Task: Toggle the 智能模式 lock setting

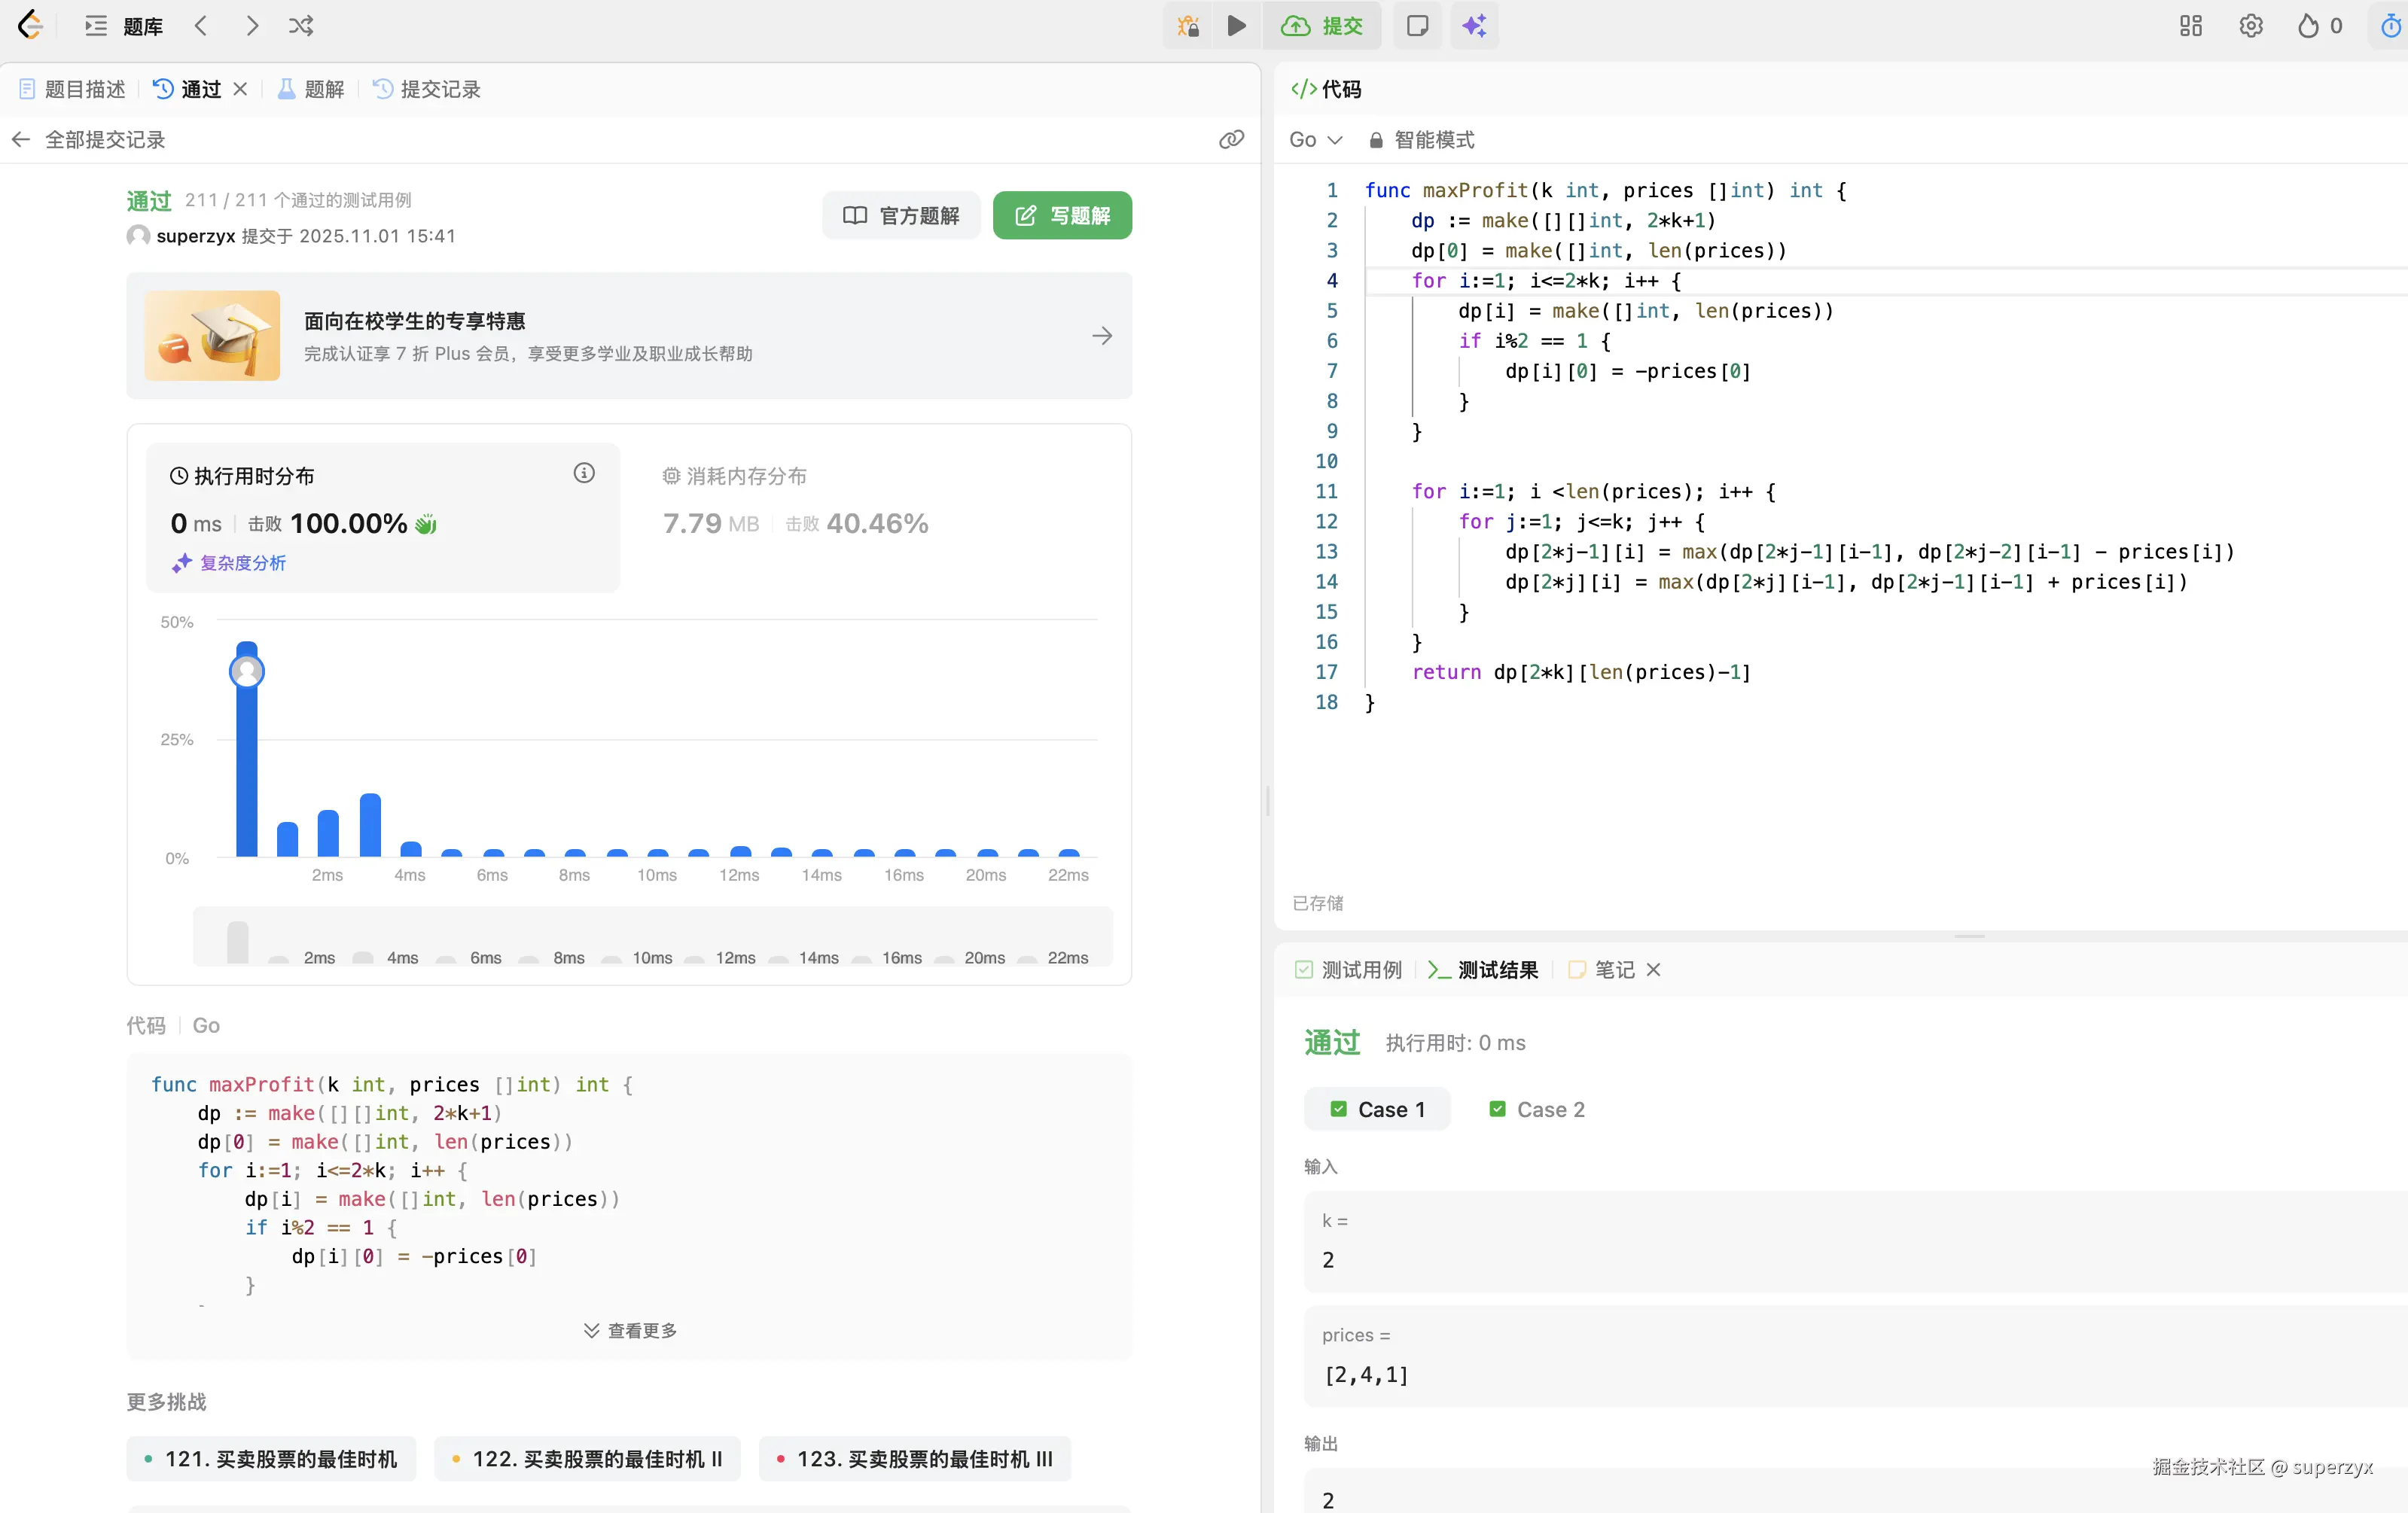Action: pyautogui.click(x=1421, y=139)
